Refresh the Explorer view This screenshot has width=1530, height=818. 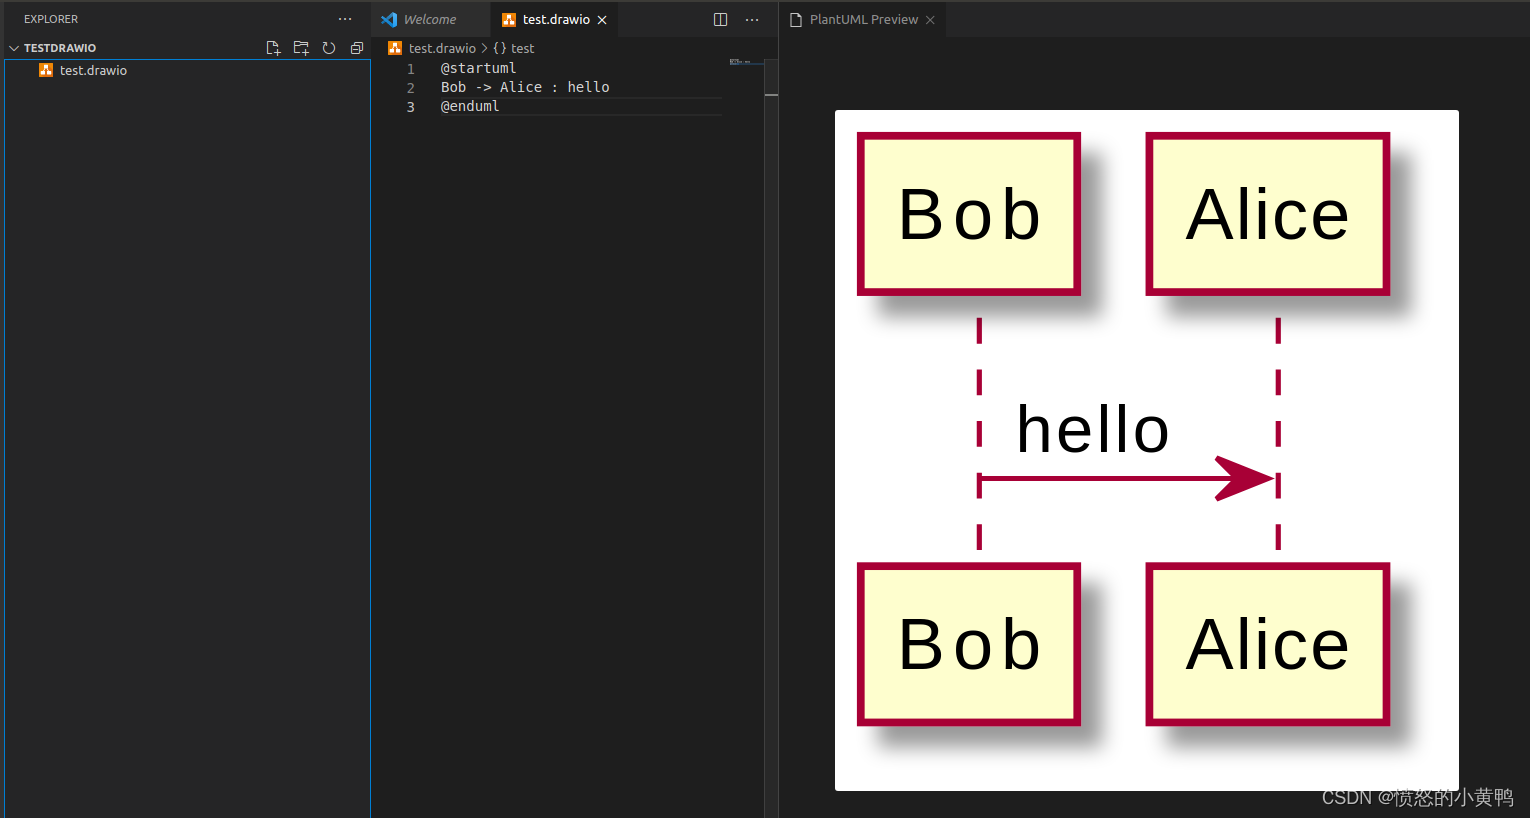coord(329,47)
